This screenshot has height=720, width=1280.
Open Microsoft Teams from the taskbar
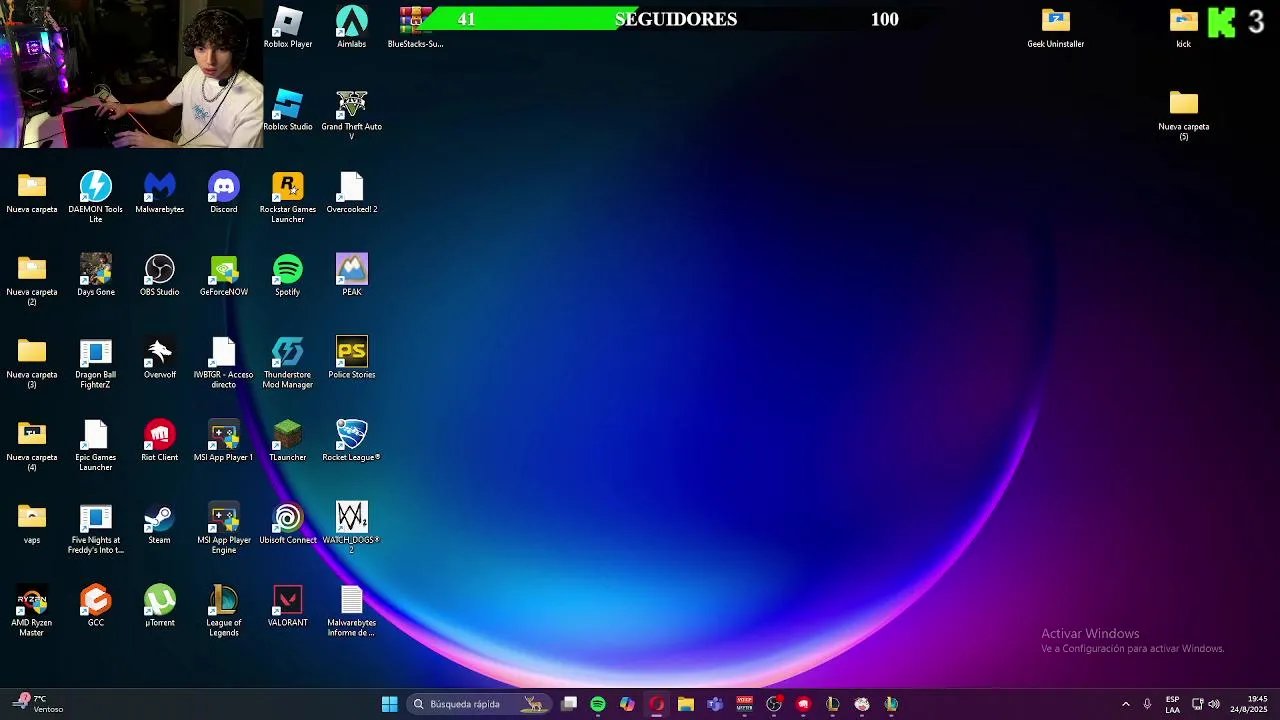pyautogui.click(x=715, y=704)
